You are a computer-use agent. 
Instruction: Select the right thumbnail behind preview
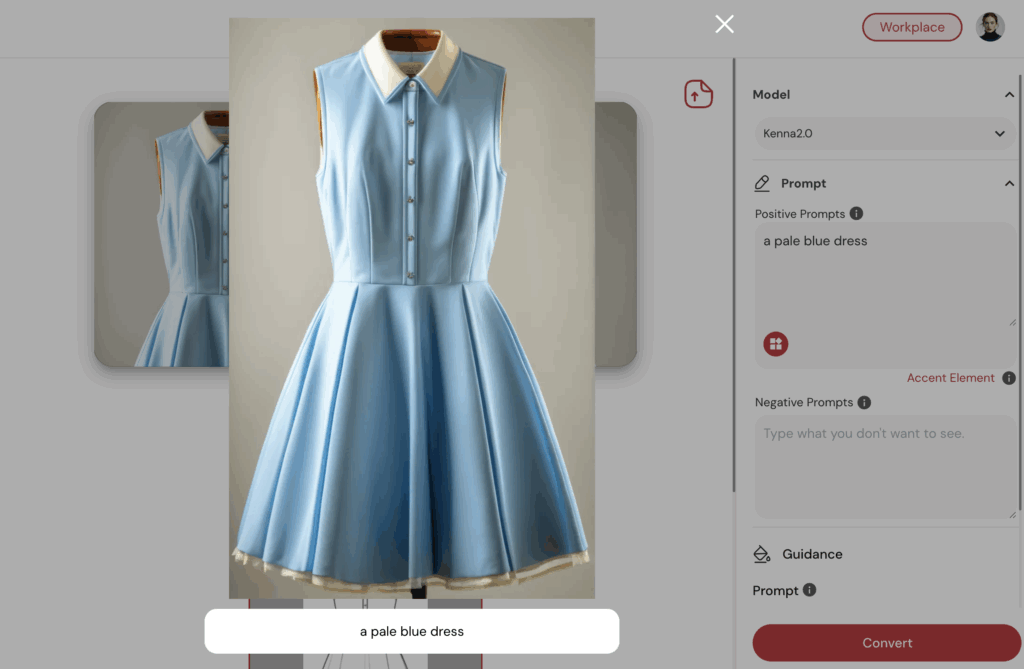pyautogui.click(x=616, y=234)
